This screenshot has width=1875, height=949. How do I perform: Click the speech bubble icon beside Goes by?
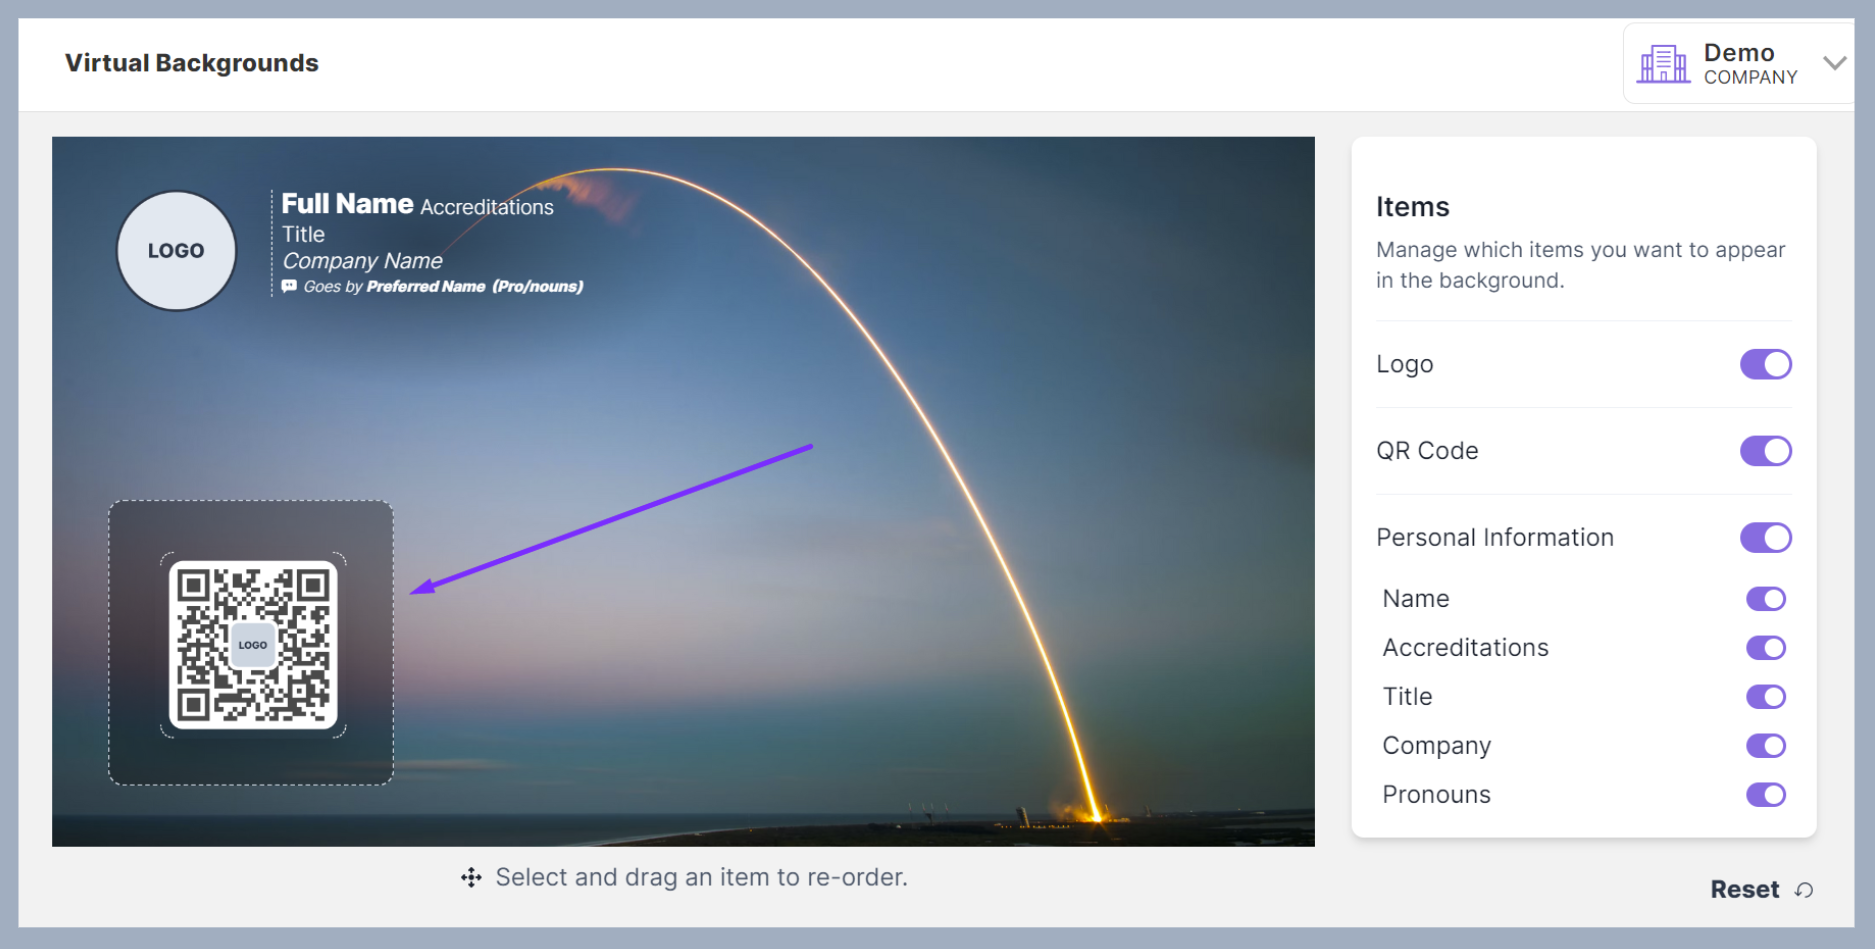[x=289, y=286]
